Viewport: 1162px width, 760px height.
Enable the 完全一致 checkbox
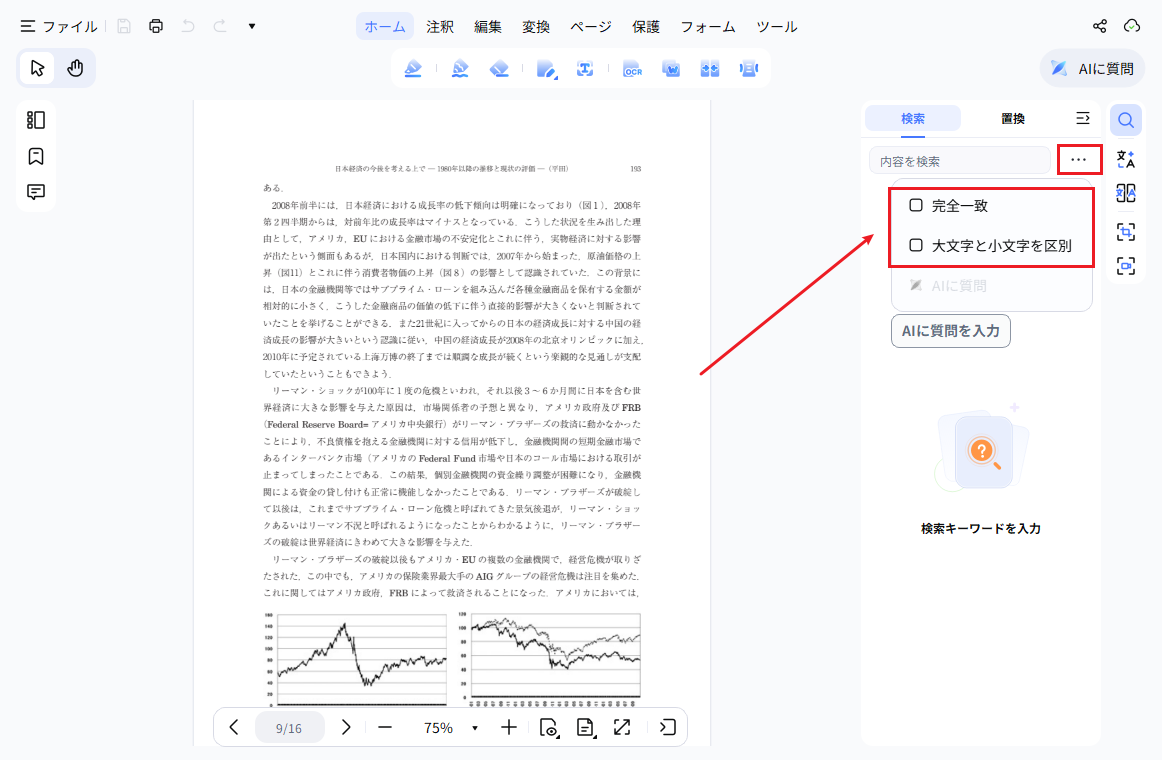[916, 205]
